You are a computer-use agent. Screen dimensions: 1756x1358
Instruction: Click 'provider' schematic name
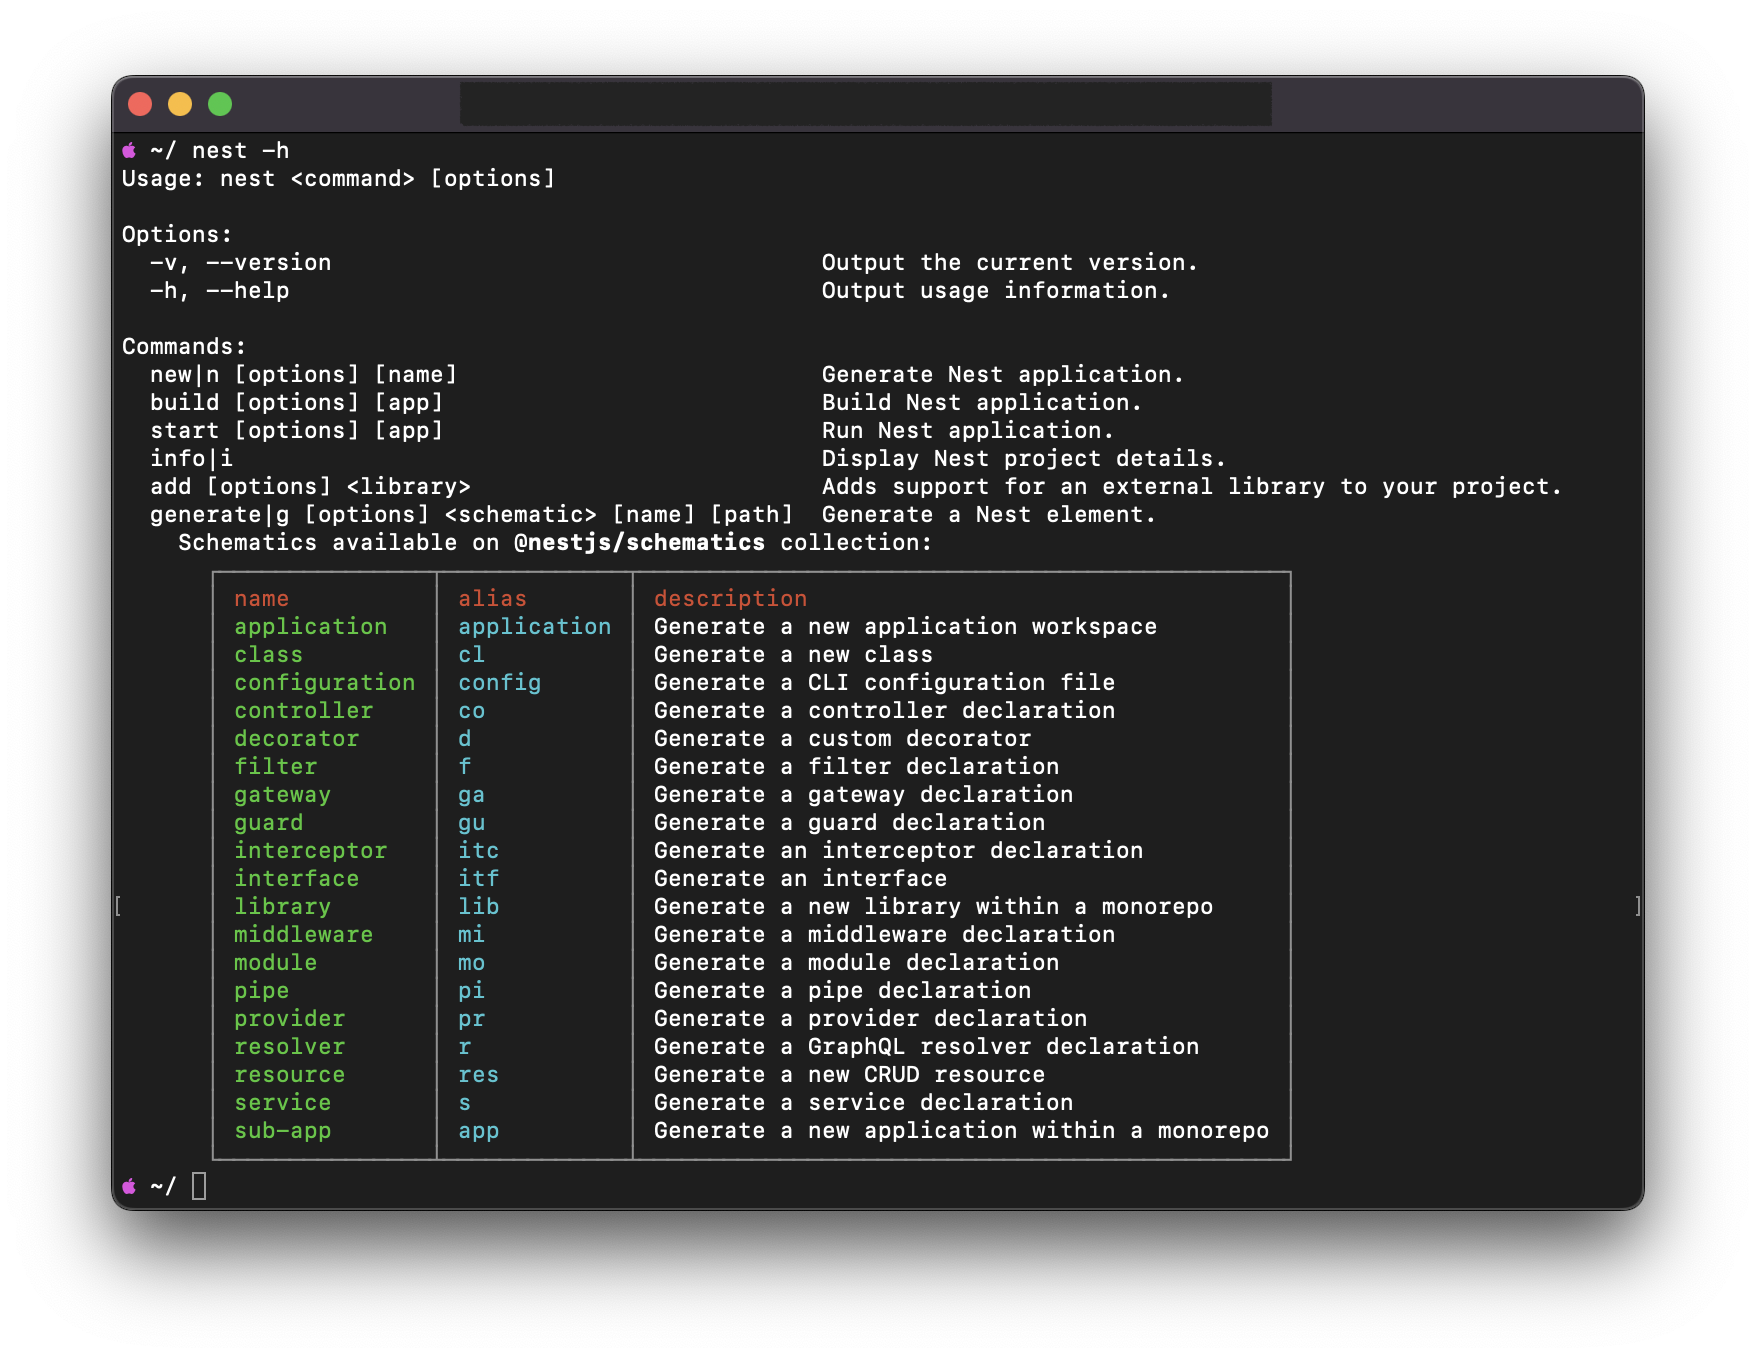[290, 1019]
